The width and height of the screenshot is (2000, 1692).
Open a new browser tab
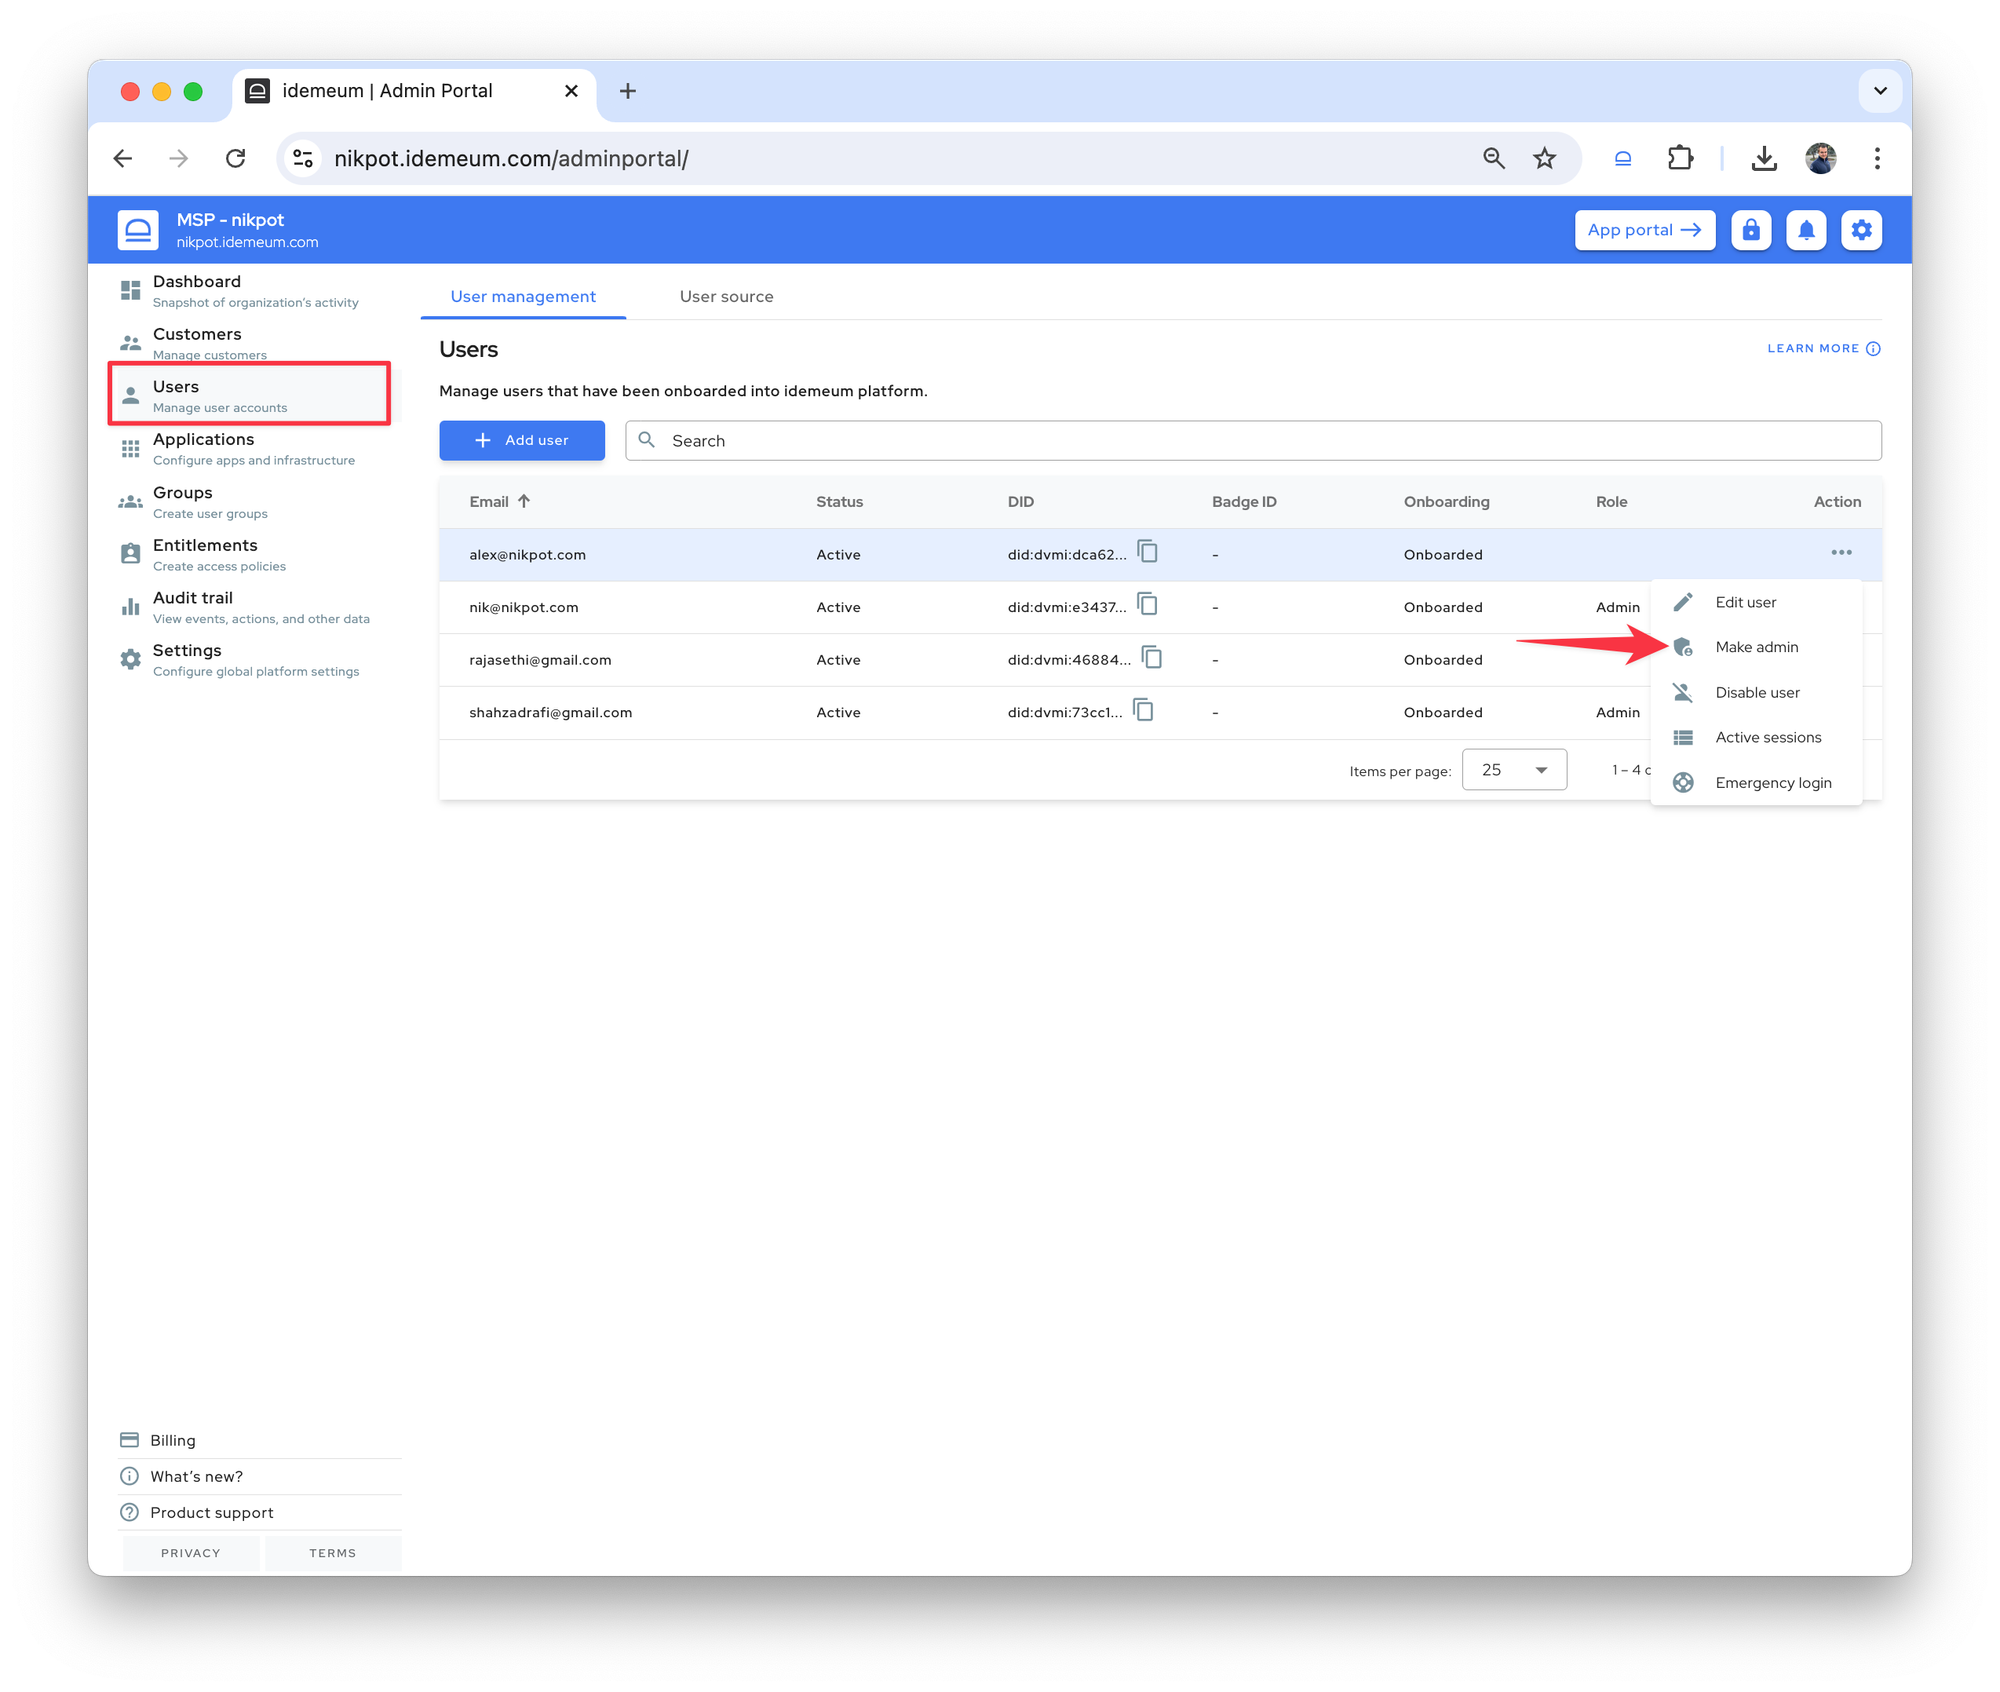(628, 91)
